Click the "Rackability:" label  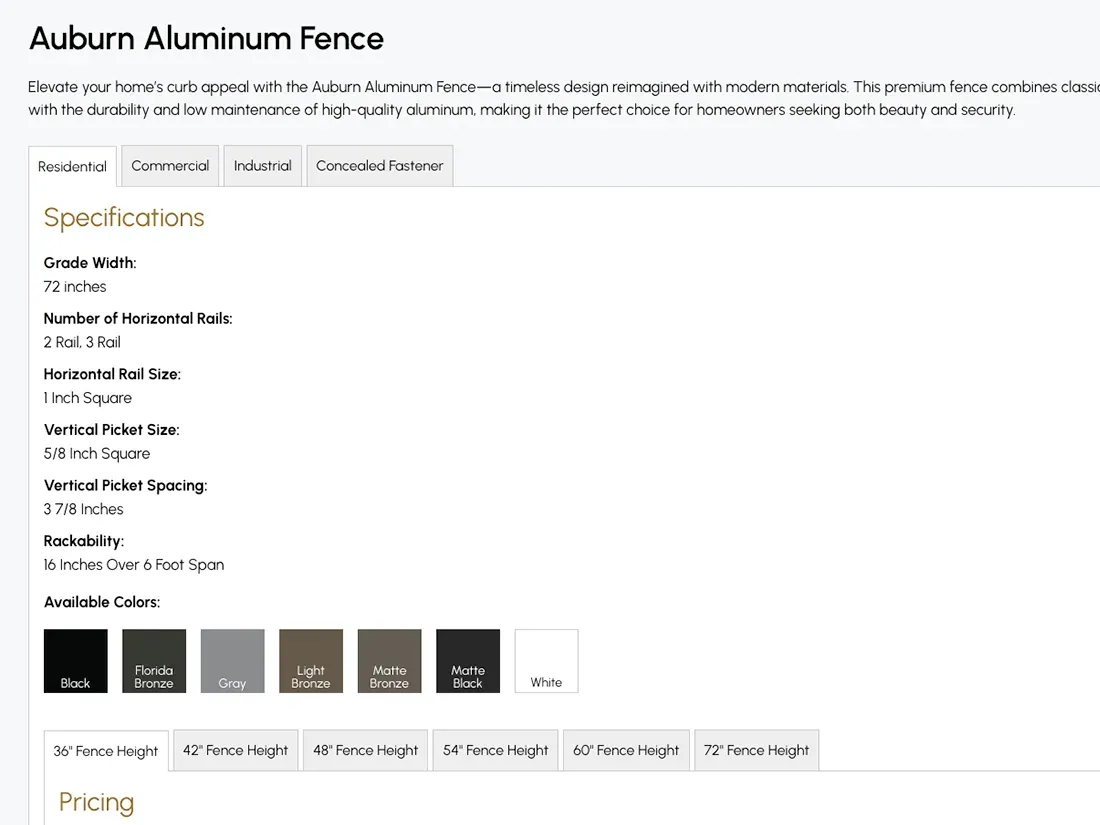coord(83,541)
